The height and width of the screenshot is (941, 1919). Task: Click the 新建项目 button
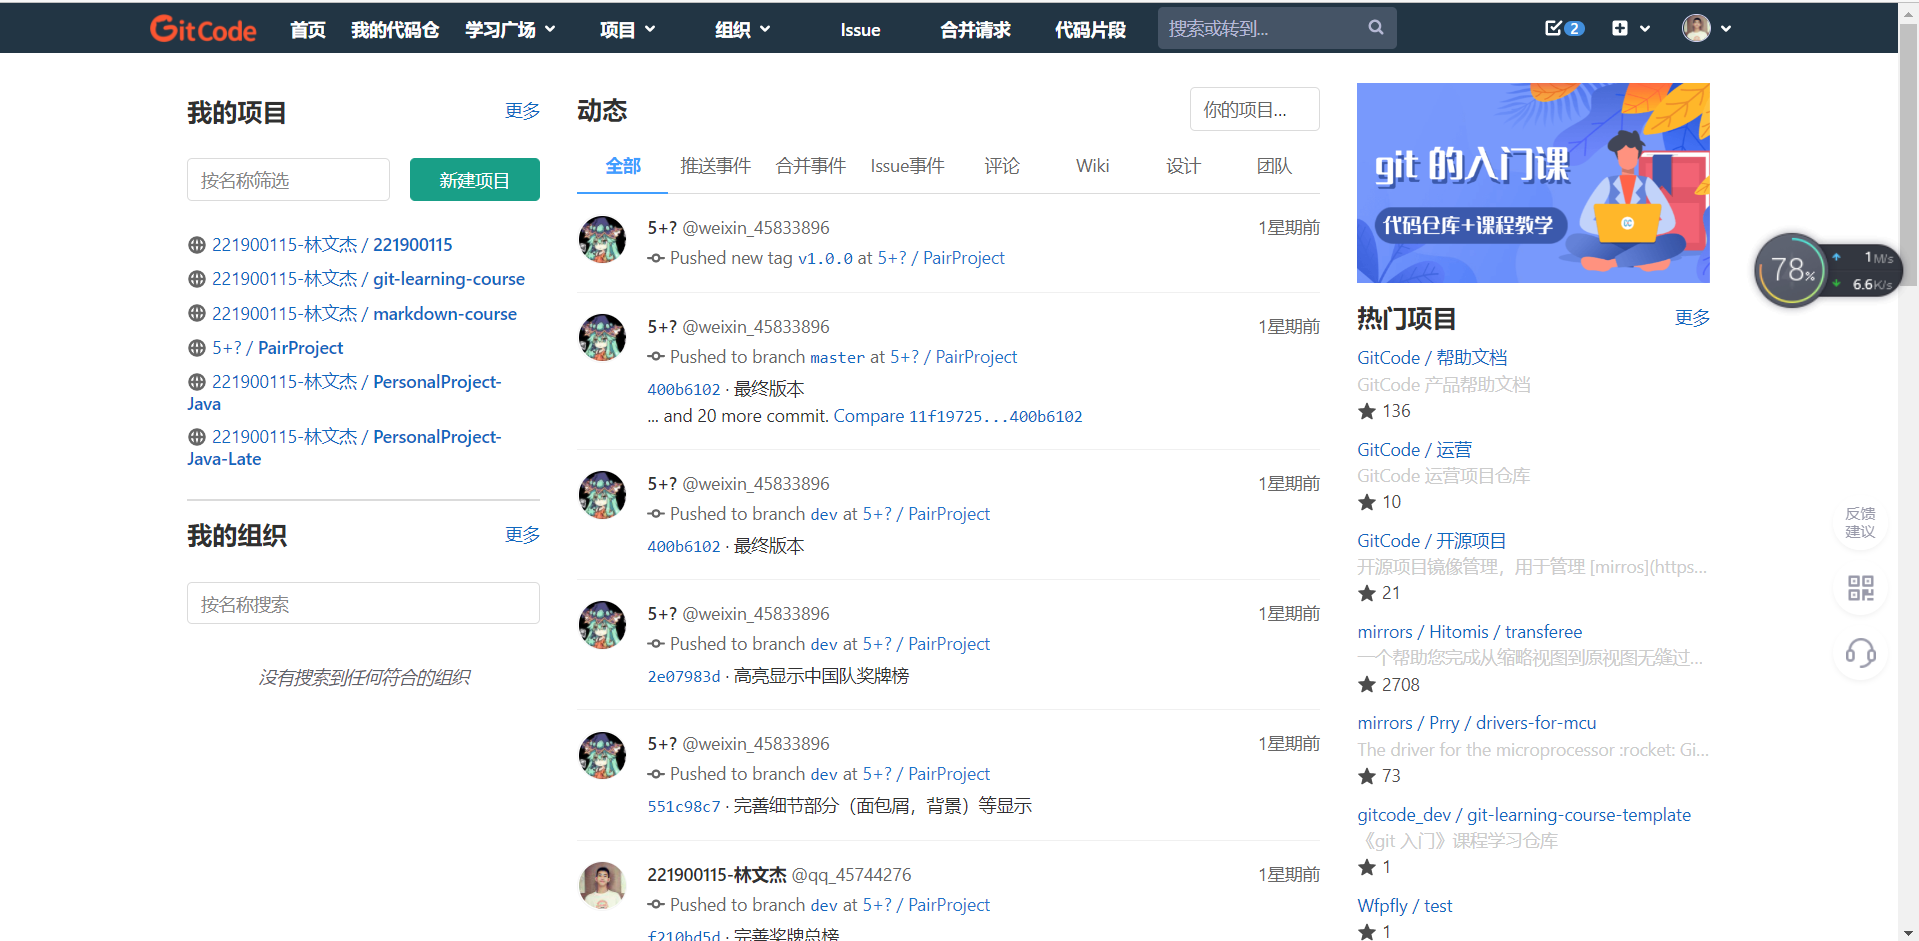click(x=475, y=180)
